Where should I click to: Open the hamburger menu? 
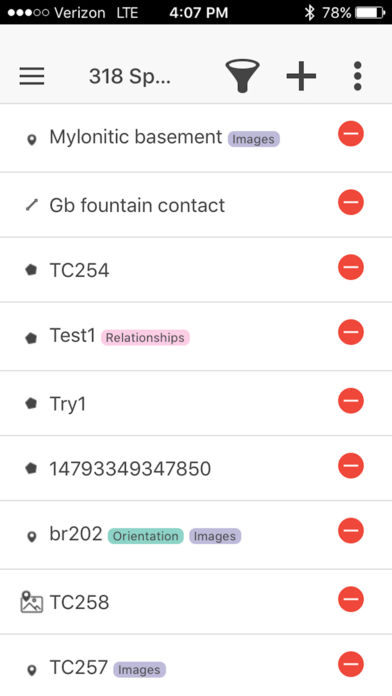click(32, 76)
